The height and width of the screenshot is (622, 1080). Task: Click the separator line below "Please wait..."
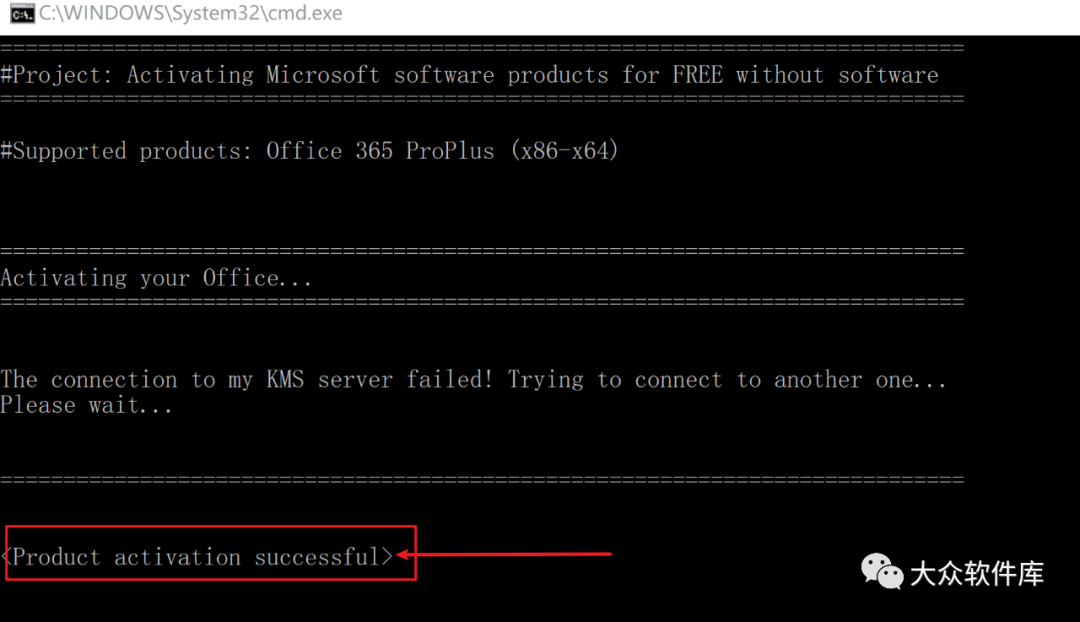(481, 480)
